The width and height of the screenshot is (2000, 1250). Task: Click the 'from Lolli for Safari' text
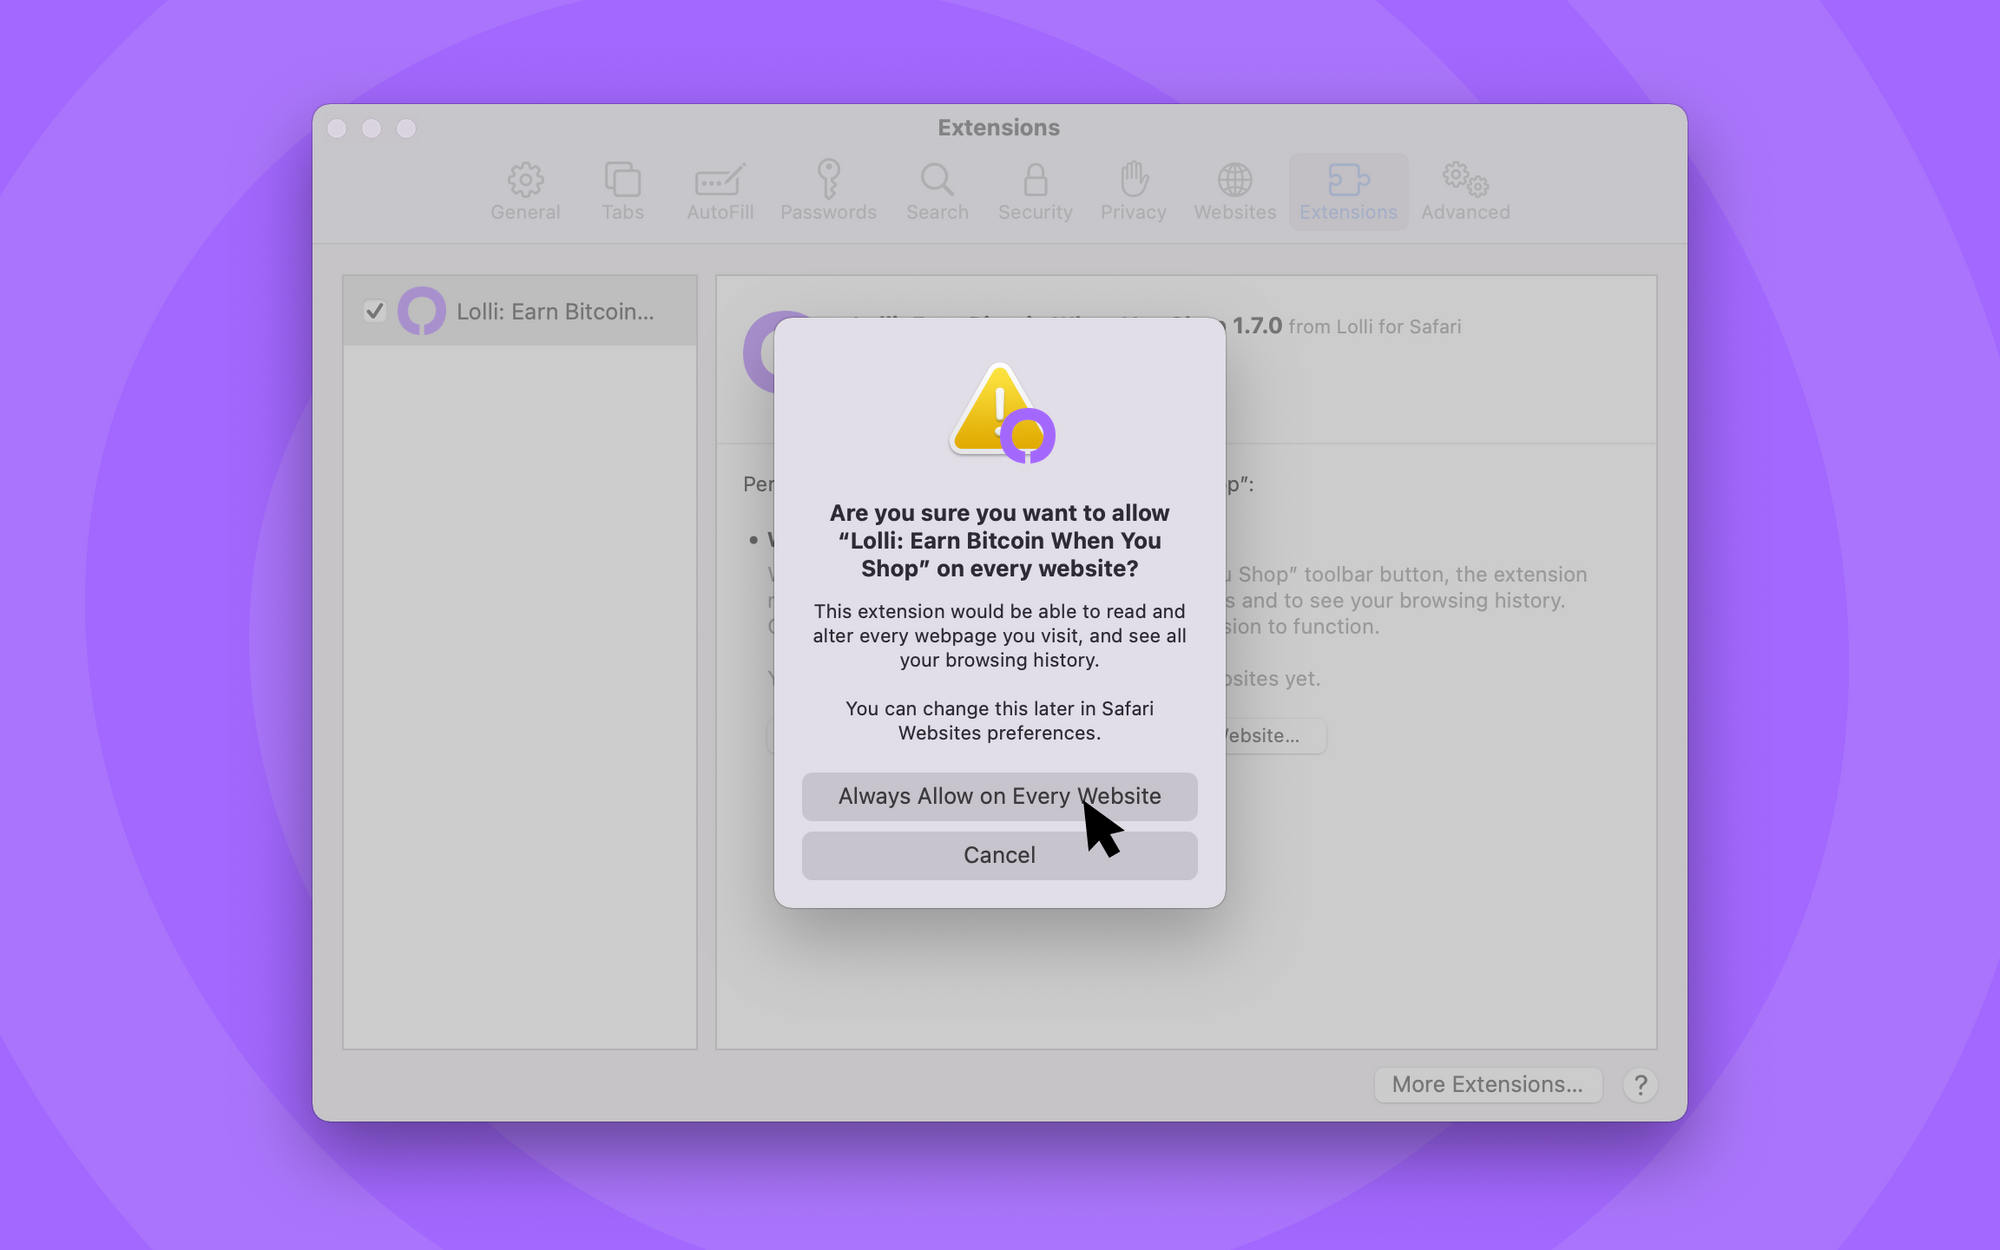(1374, 327)
